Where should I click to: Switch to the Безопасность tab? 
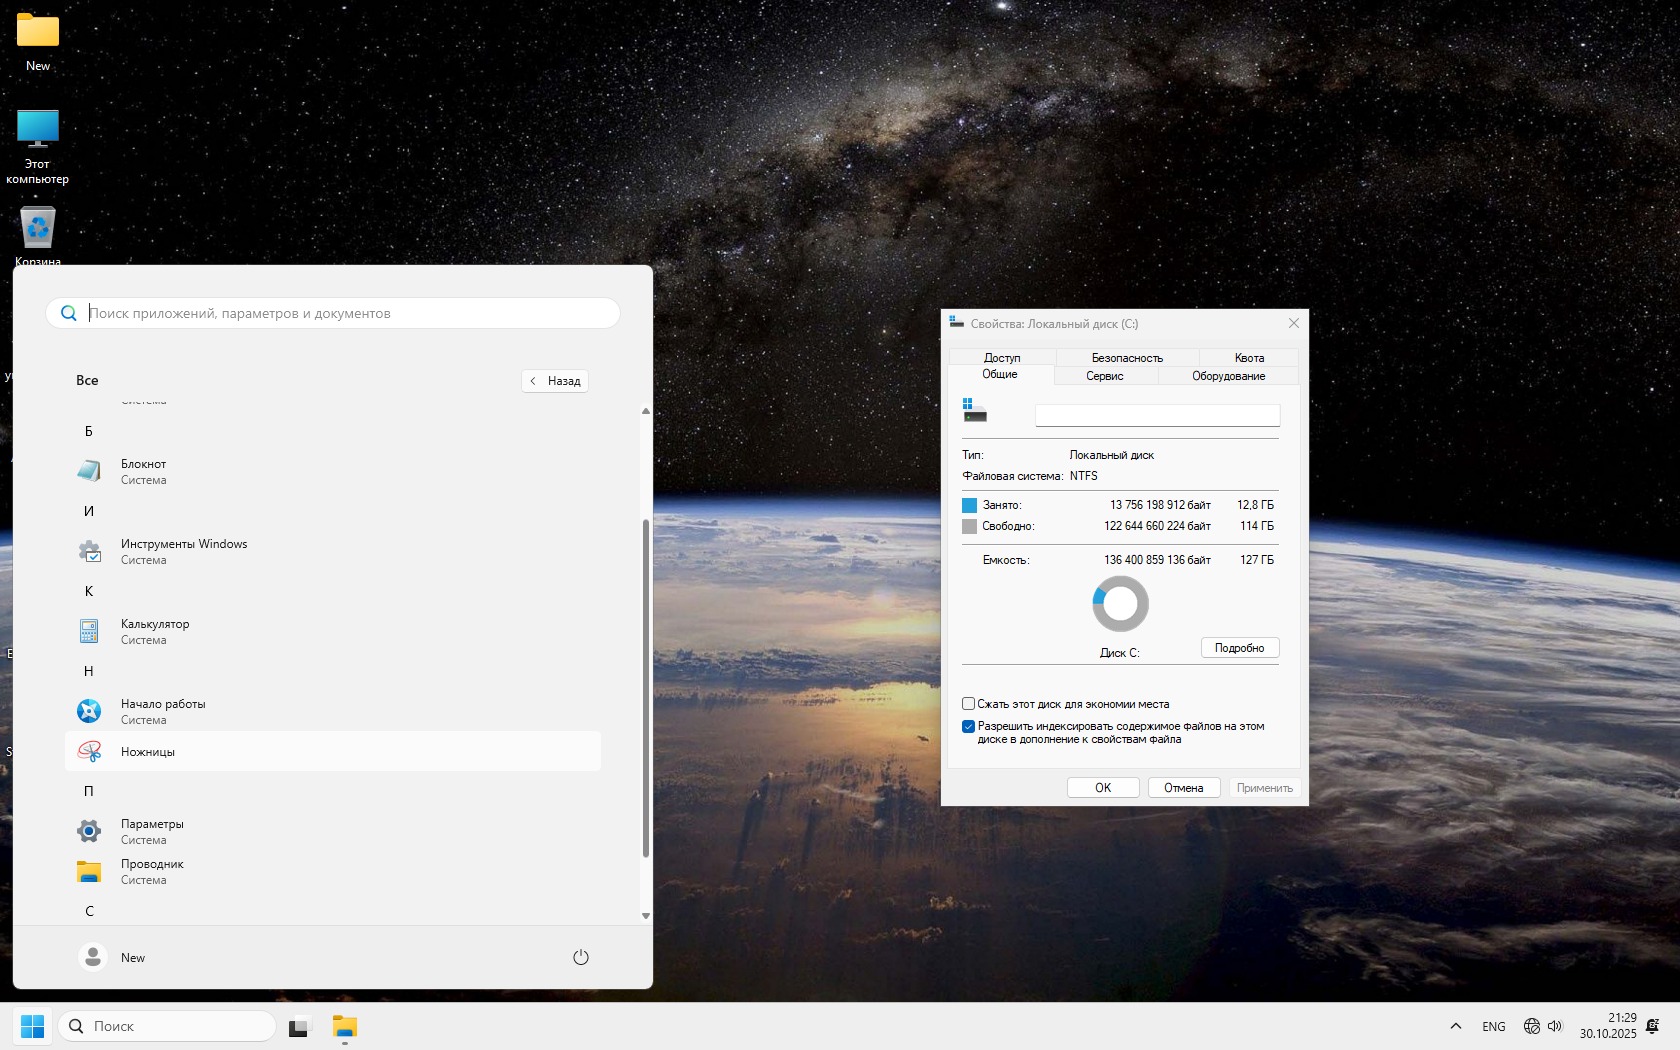tap(1127, 358)
